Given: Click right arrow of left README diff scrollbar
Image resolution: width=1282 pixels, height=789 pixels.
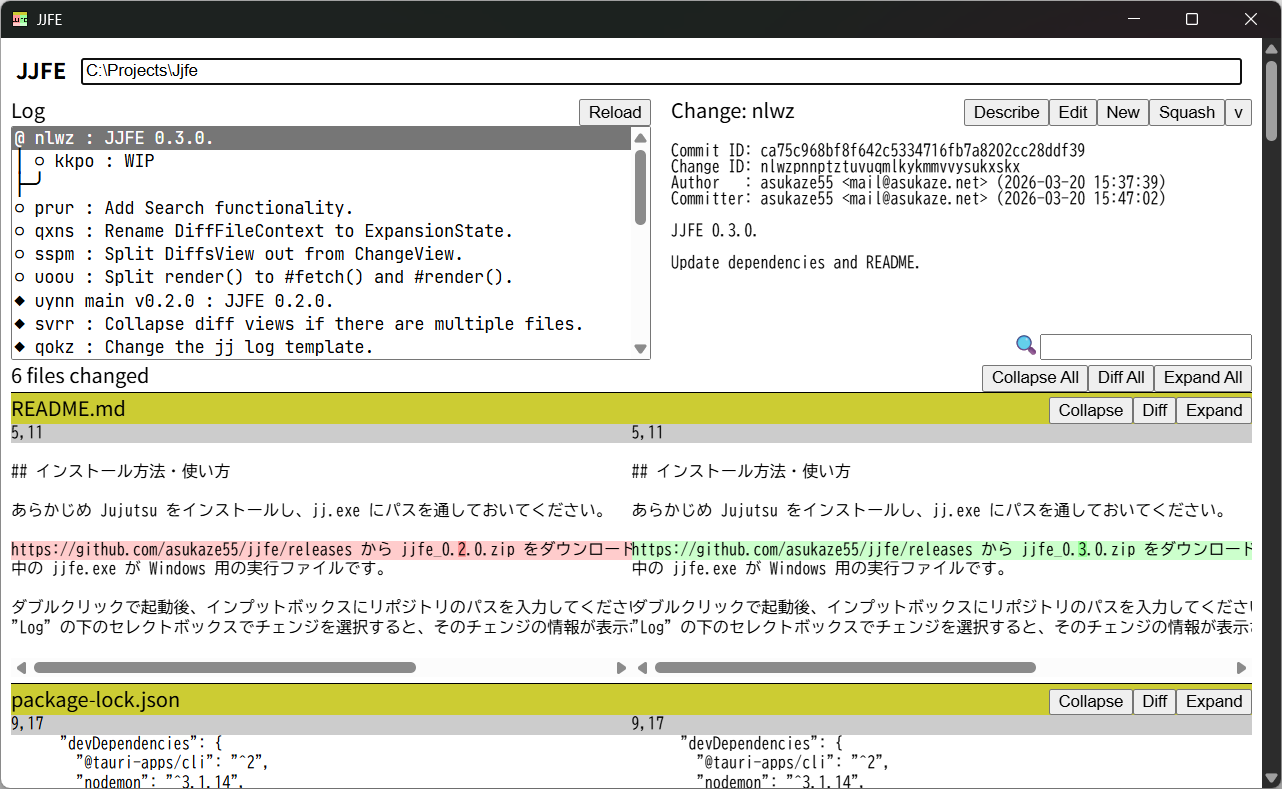Looking at the screenshot, I should (x=621, y=667).
